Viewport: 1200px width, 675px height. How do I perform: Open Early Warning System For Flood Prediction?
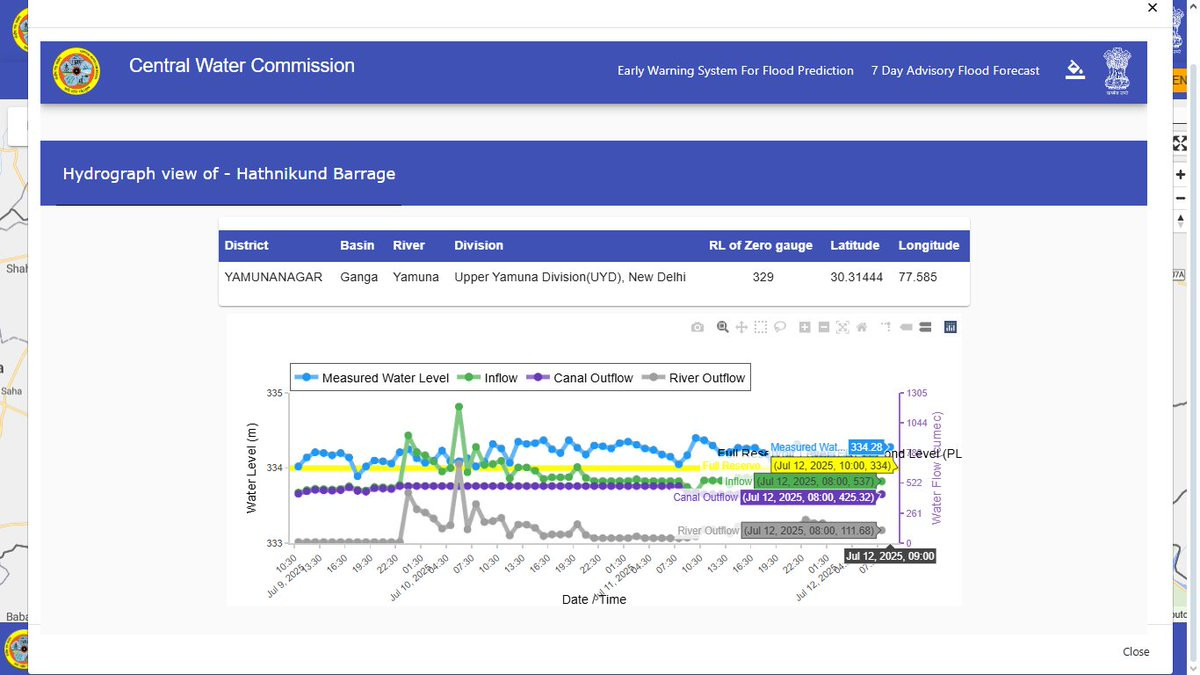[x=735, y=71]
